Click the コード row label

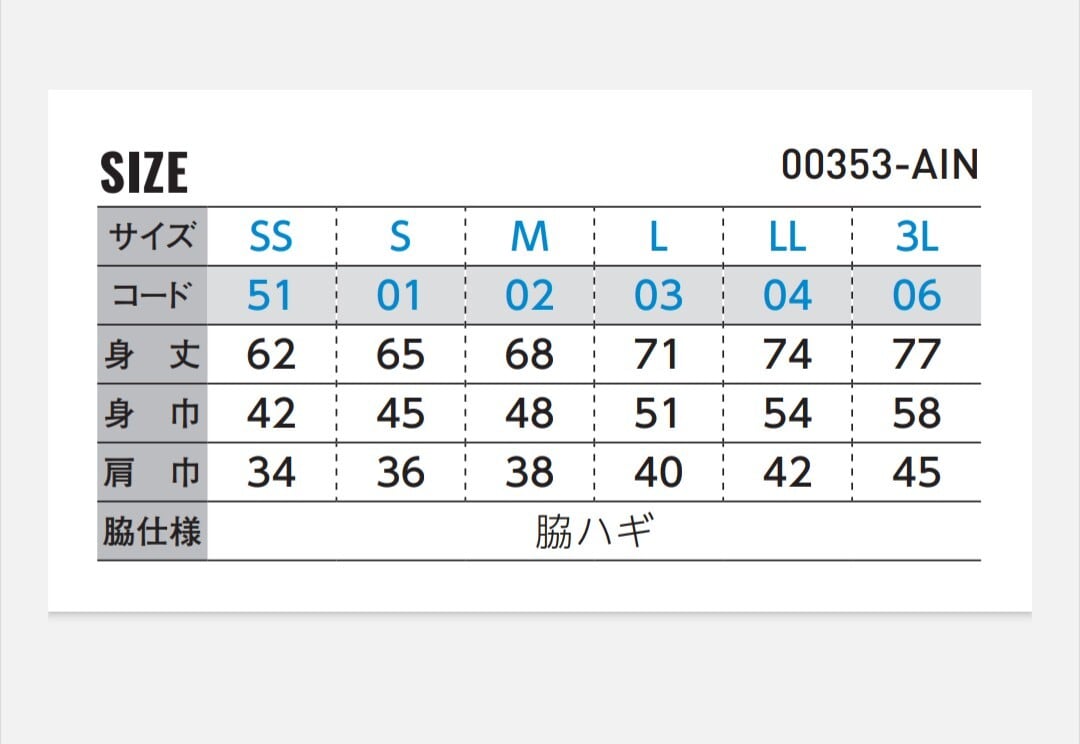pyautogui.click(x=152, y=296)
